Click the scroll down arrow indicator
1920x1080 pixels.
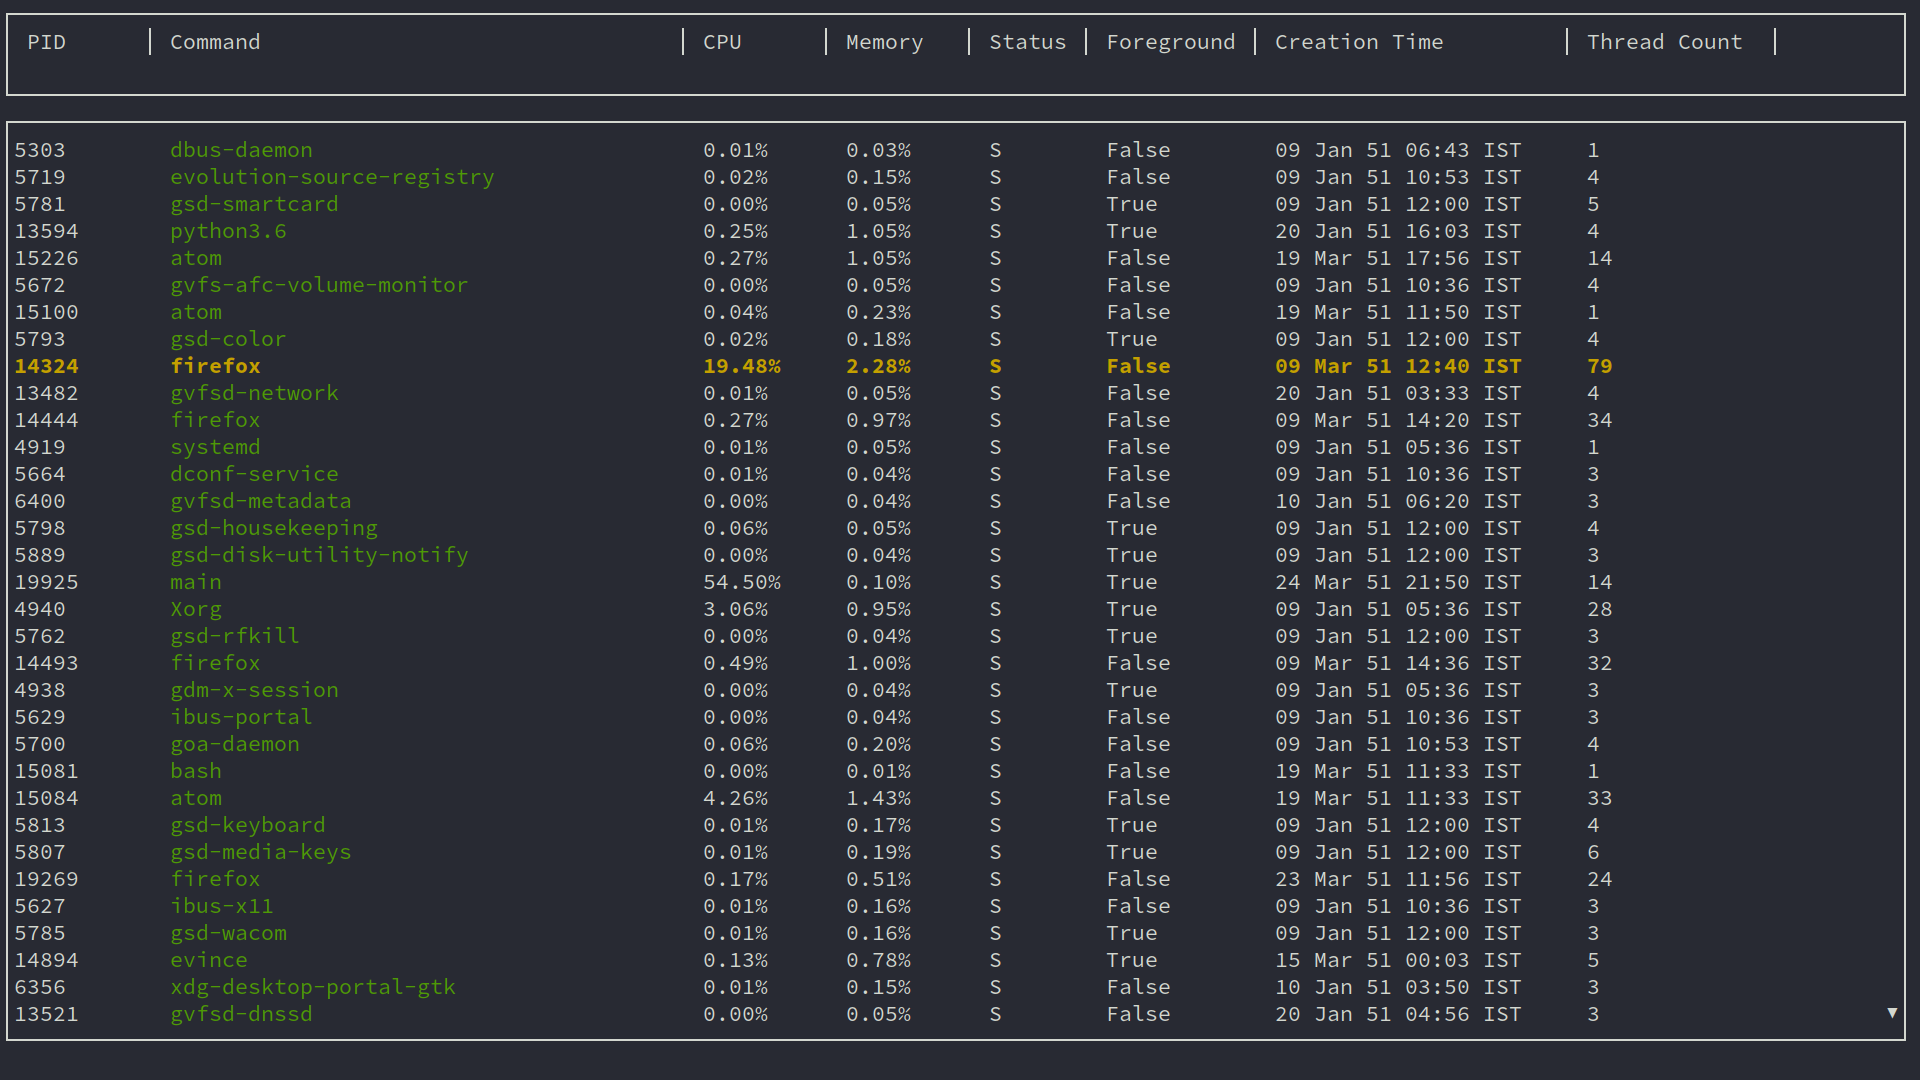[x=1891, y=1013]
